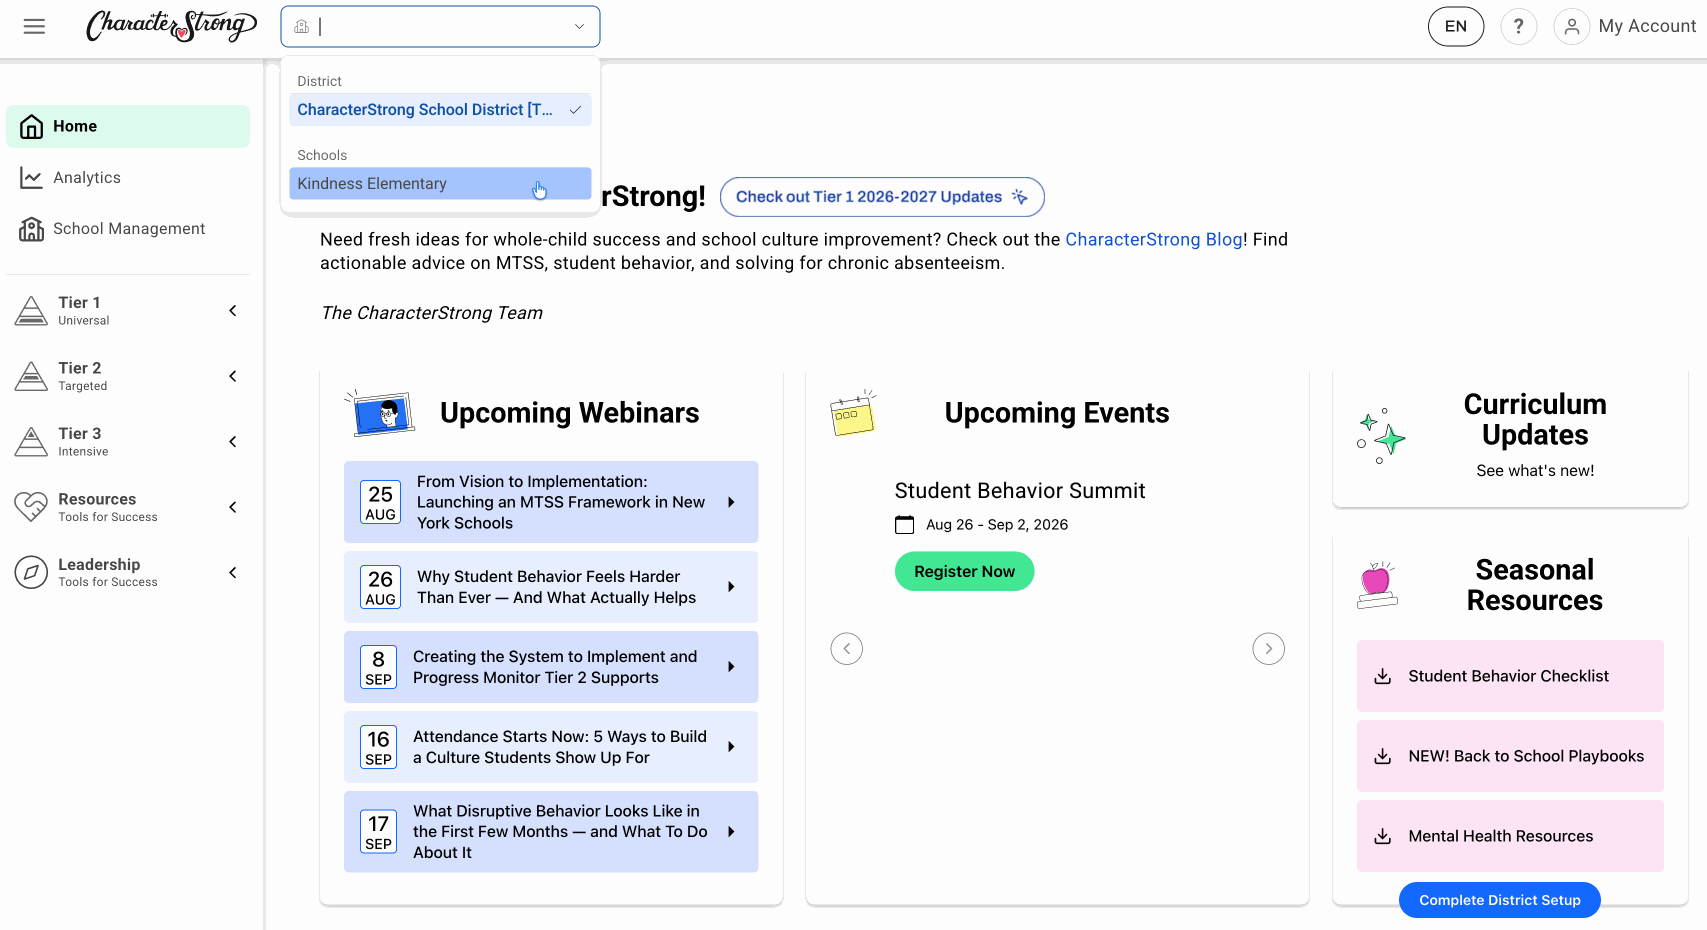The width and height of the screenshot is (1707, 930).
Task: Click the Tier 2 pyramid icon
Action: click(31, 376)
